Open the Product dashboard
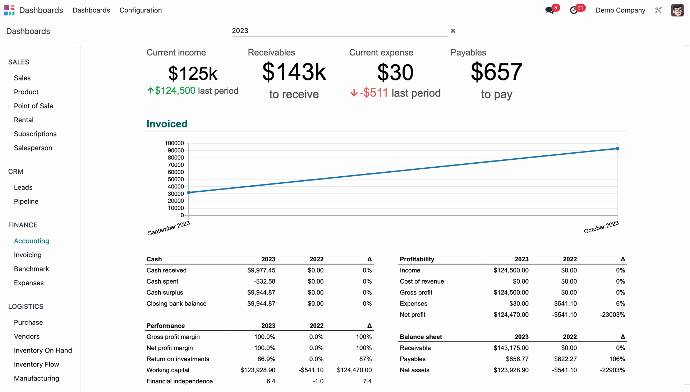This screenshot has width=690, height=392. point(26,92)
